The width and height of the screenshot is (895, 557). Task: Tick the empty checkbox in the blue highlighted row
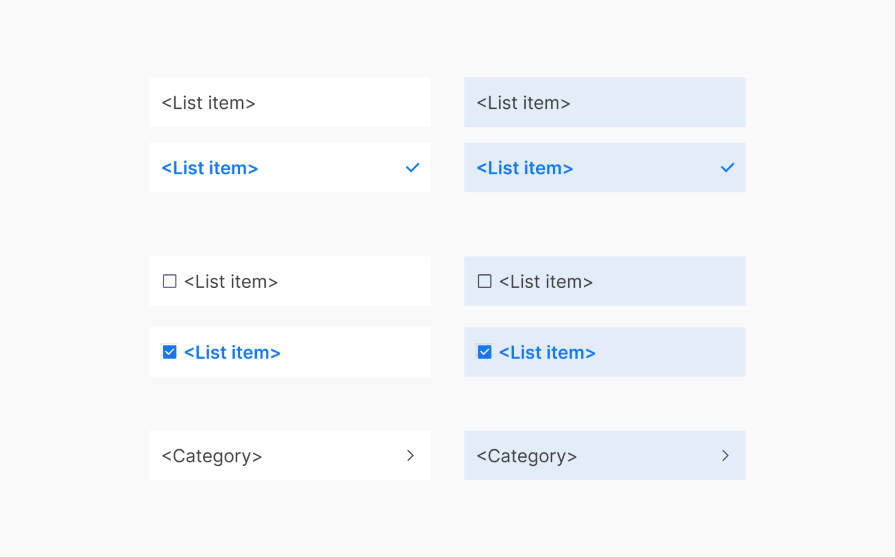click(x=485, y=282)
